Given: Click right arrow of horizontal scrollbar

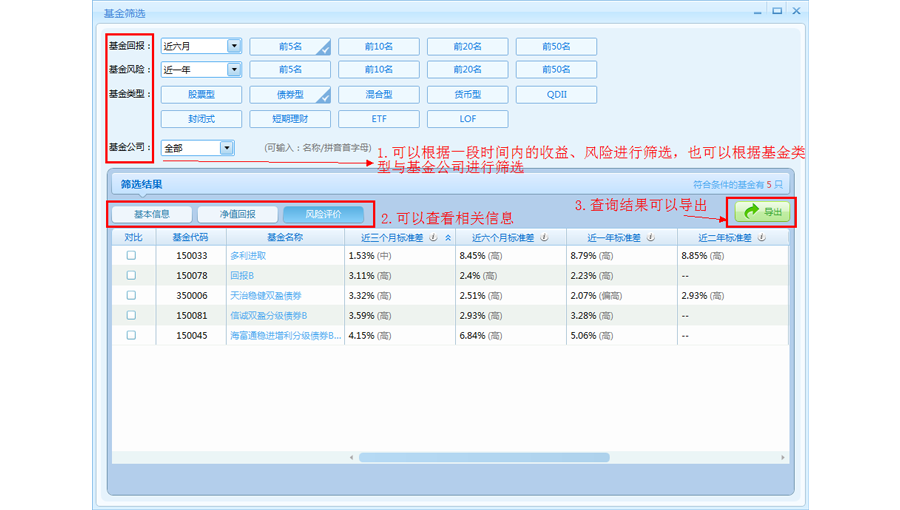Looking at the screenshot, I should [x=783, y=458].
